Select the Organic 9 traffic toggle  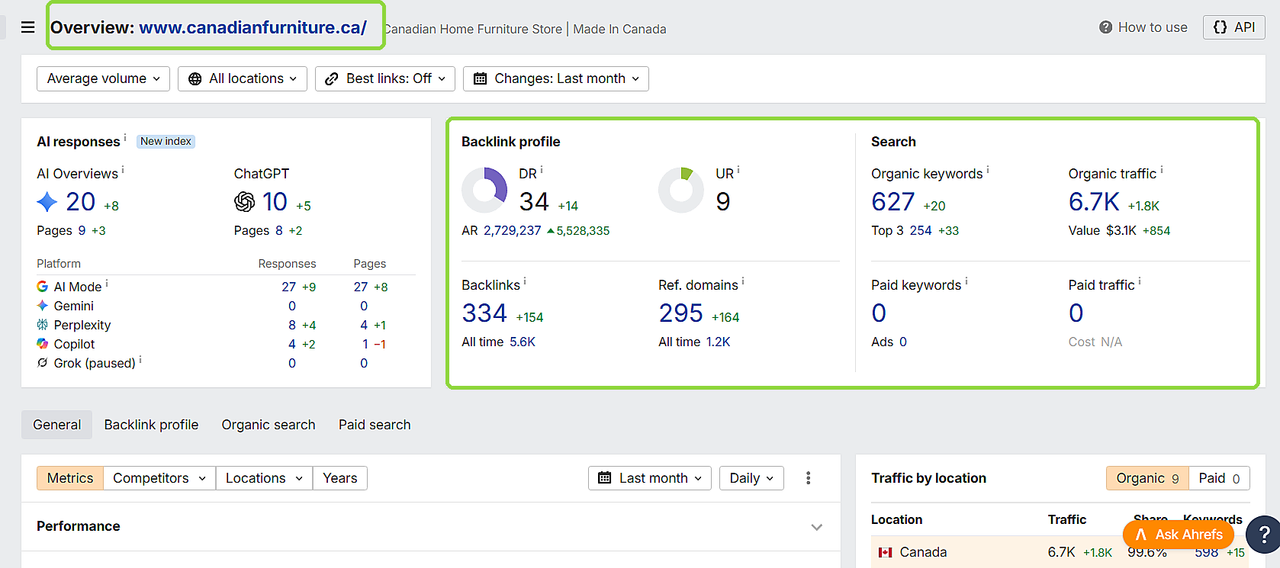tap(1147, 478)
